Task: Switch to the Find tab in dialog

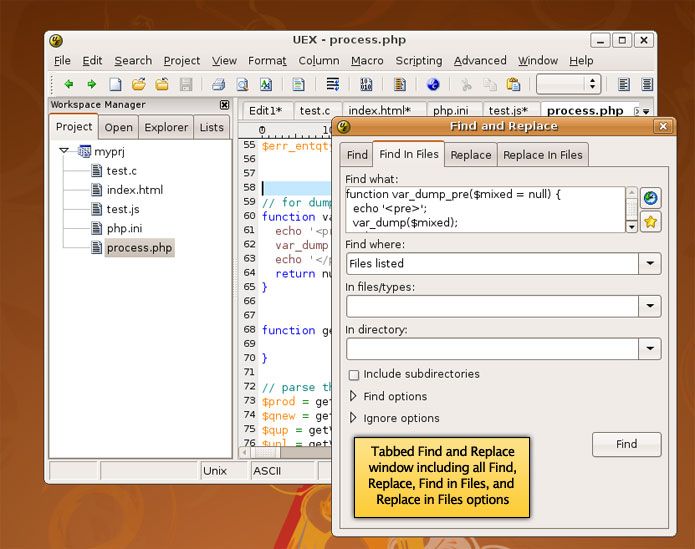Action: [x=357, y=155]
